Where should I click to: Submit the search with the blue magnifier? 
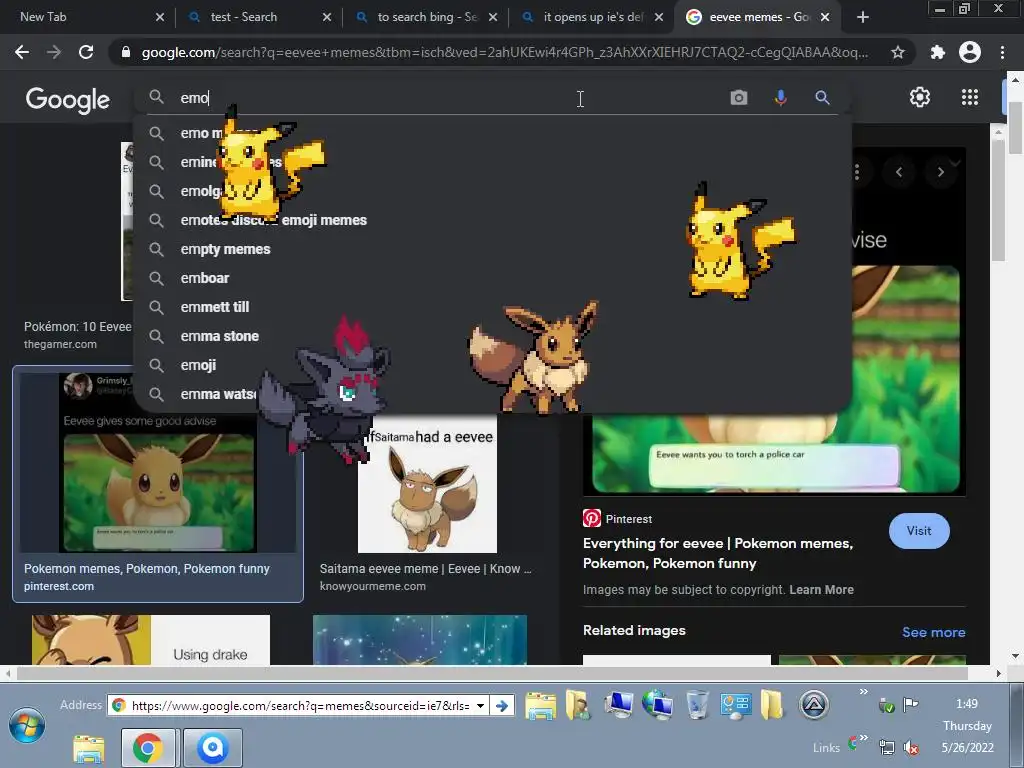pyautogui.click(x=822, y=98)
